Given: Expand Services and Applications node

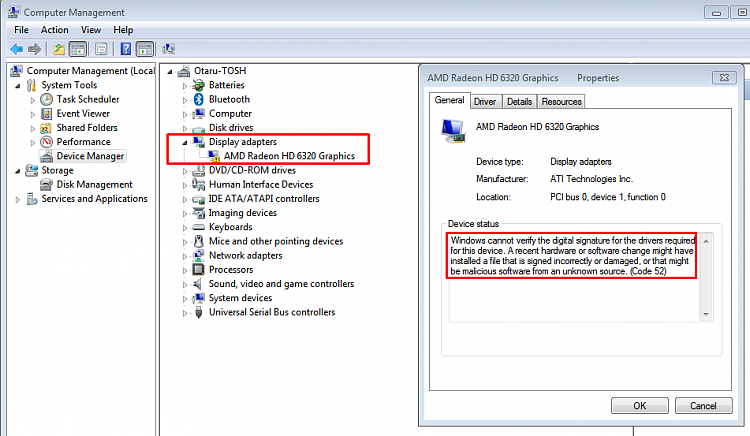Looking at the screenshot, I should [18, 200].
